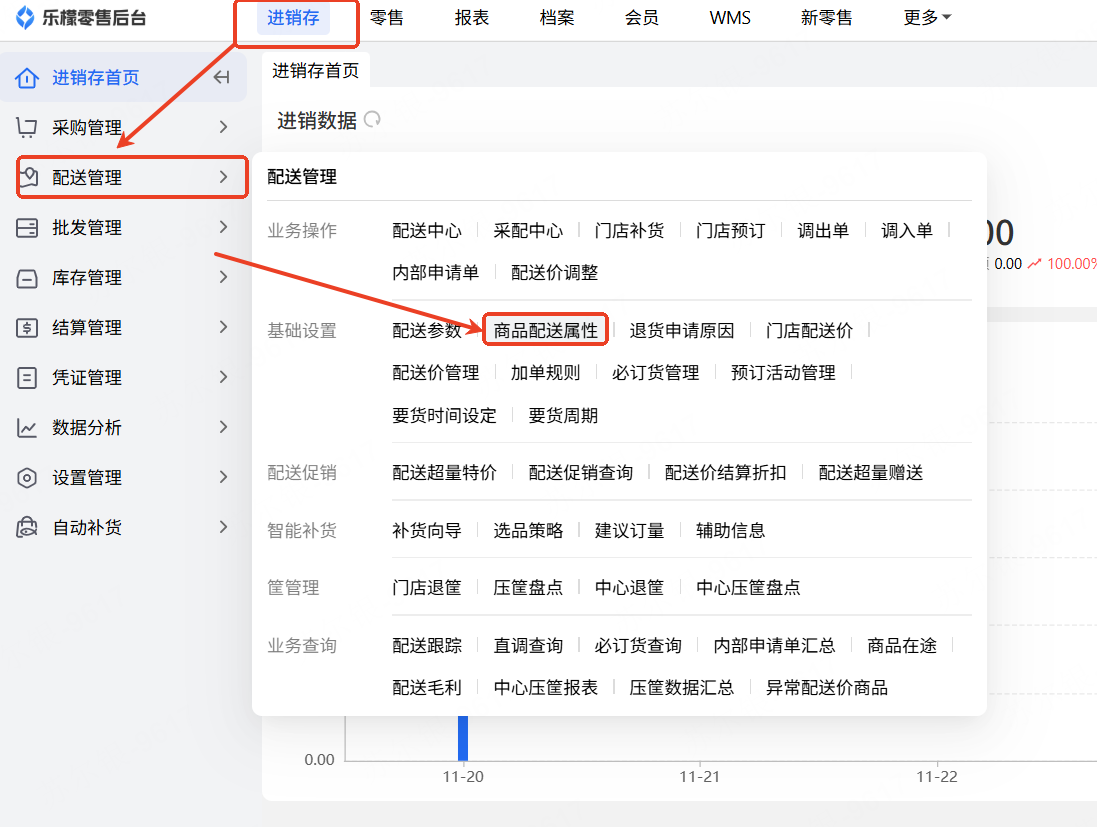Viewport: 1097px width, 827px height.
Task: Expand the 批发管理 chevron
Action: pos(223,227)
